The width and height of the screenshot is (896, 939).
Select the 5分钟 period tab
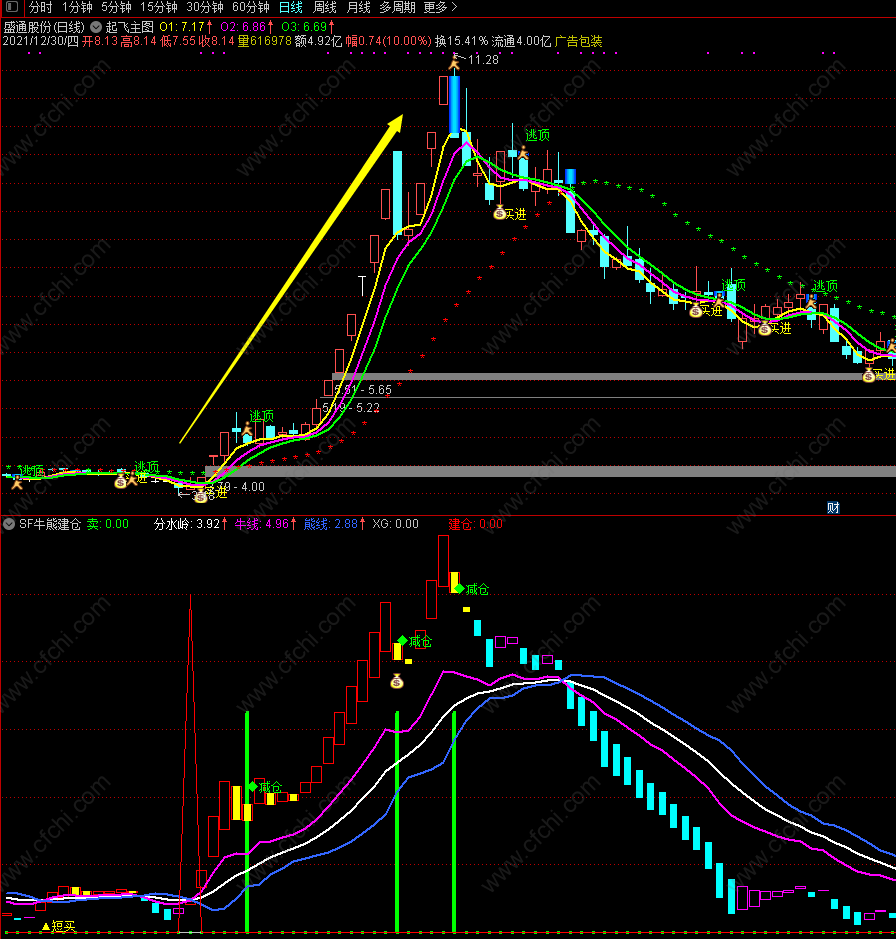116,7
